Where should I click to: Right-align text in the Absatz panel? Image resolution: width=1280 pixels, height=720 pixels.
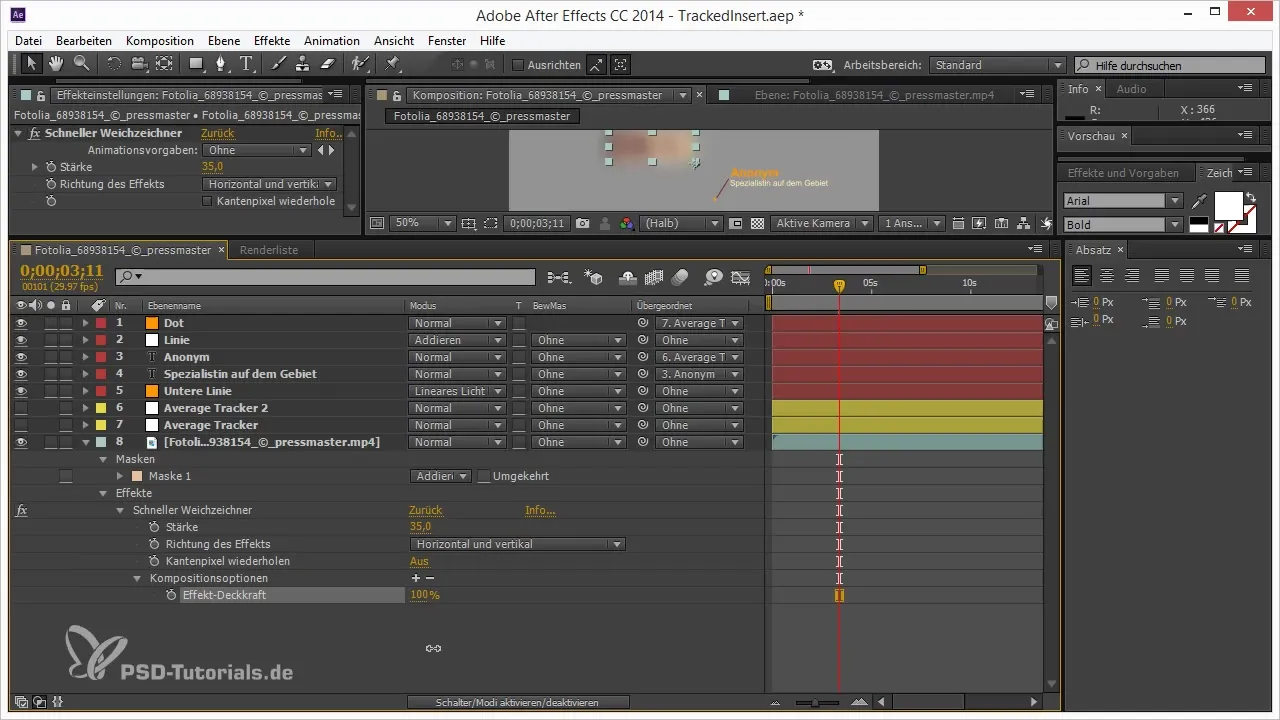(x=1132, y=275)
